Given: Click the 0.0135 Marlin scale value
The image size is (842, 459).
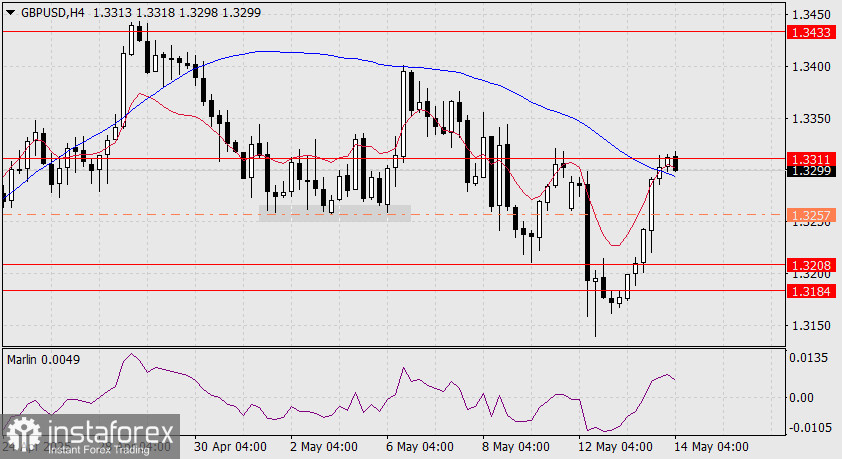Looking at the screenshot, I should [x=809, y=358].
